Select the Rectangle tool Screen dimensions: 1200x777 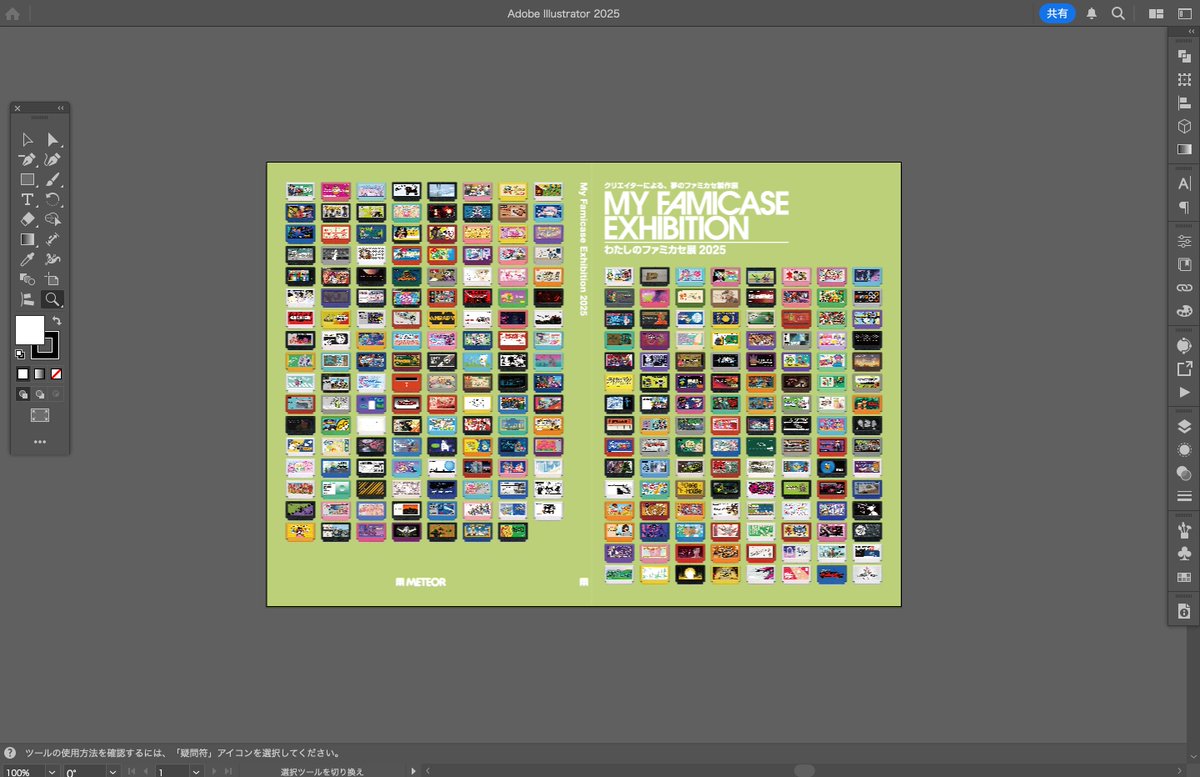click(x=28, y=180)
